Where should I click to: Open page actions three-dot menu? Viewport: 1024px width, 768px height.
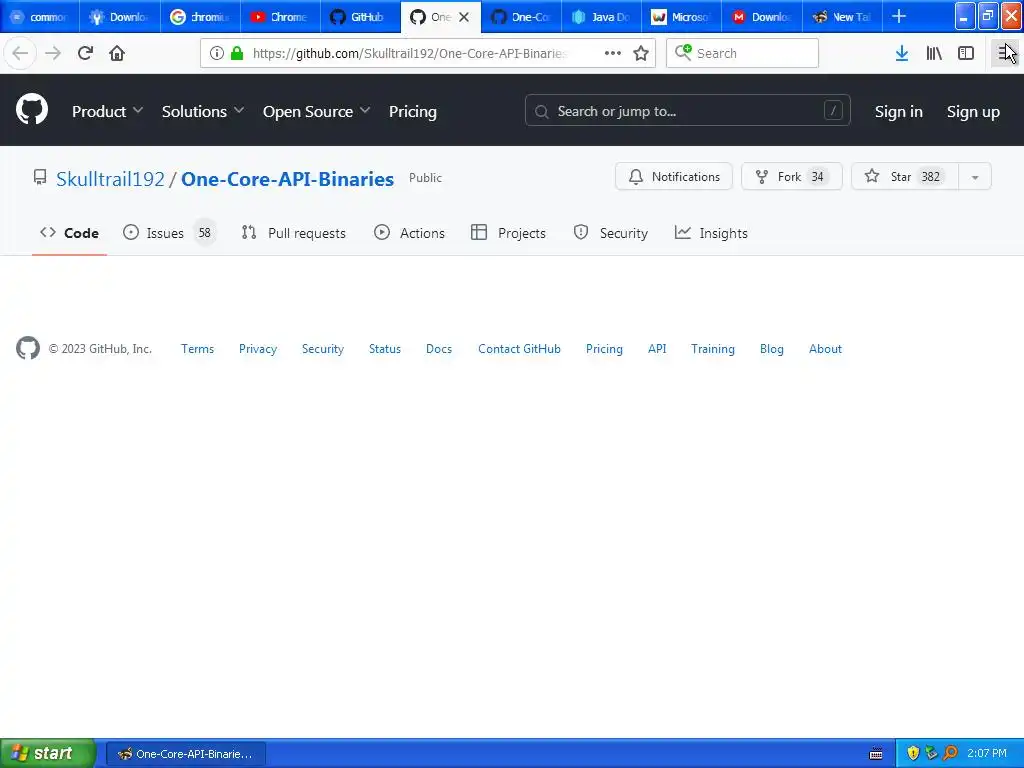(x=613, y=53)
